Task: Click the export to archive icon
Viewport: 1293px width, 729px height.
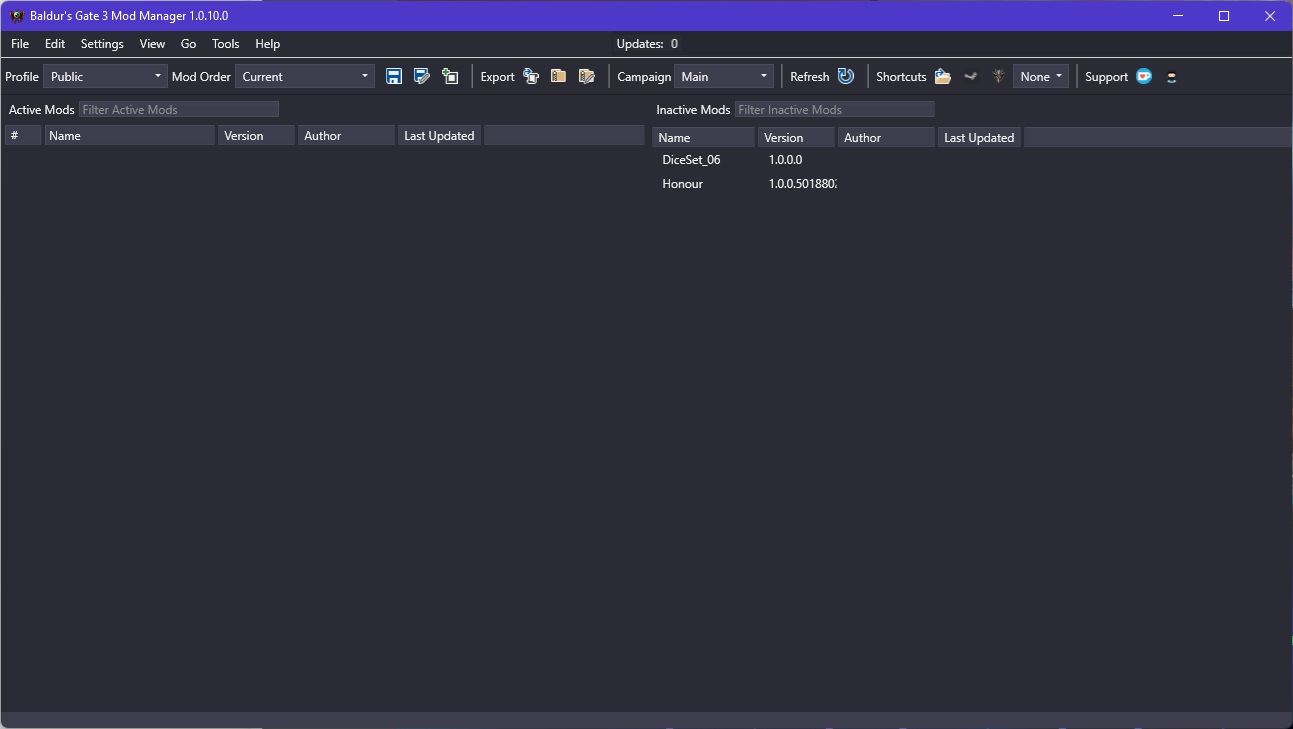Action: [x=559, y=76]
